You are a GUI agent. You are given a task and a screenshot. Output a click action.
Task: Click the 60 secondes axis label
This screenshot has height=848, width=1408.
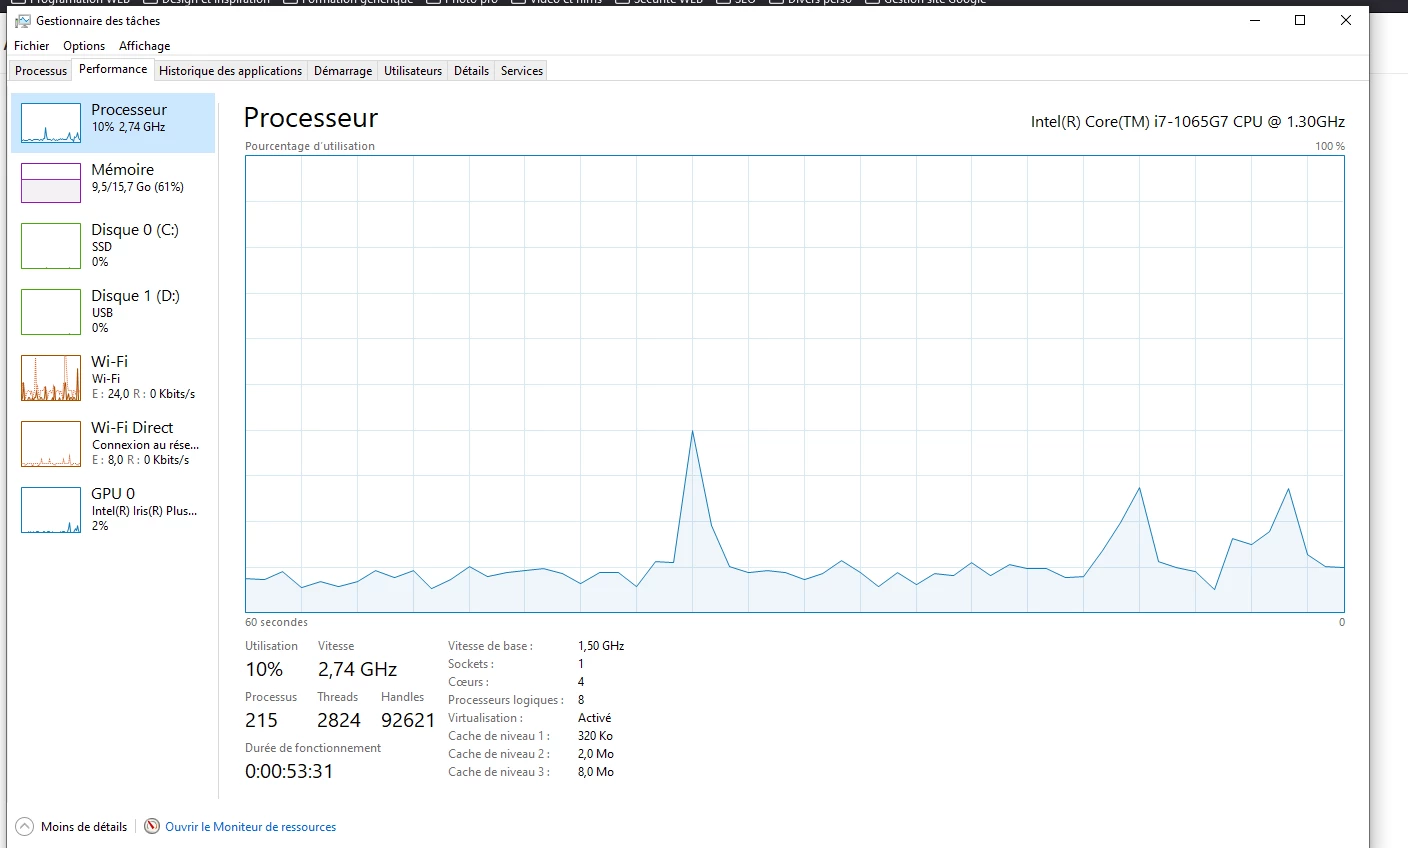coord(276,622)
